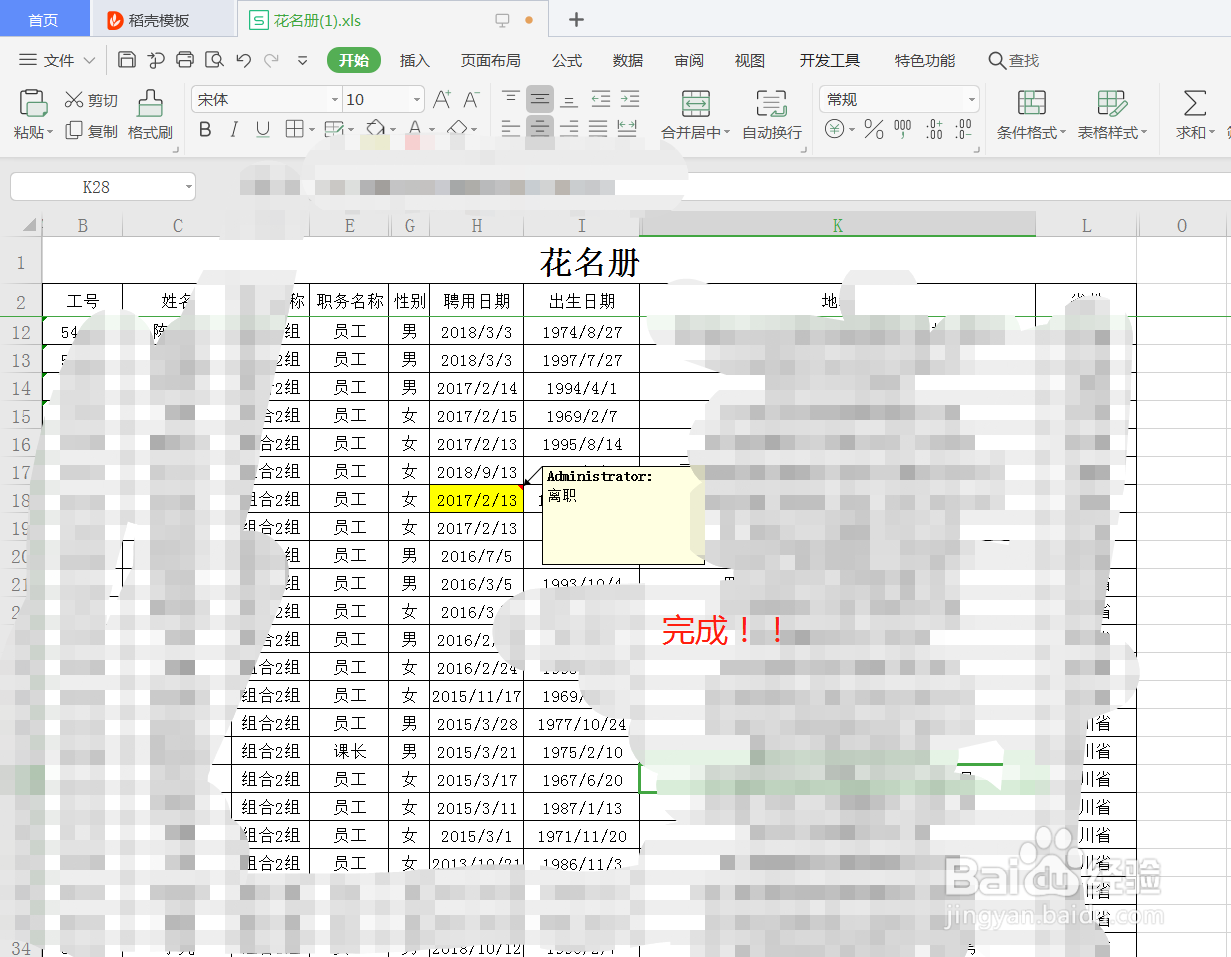Copy selection with 复制
This screenshot has height=957, width=1231.
click(91, 131)
